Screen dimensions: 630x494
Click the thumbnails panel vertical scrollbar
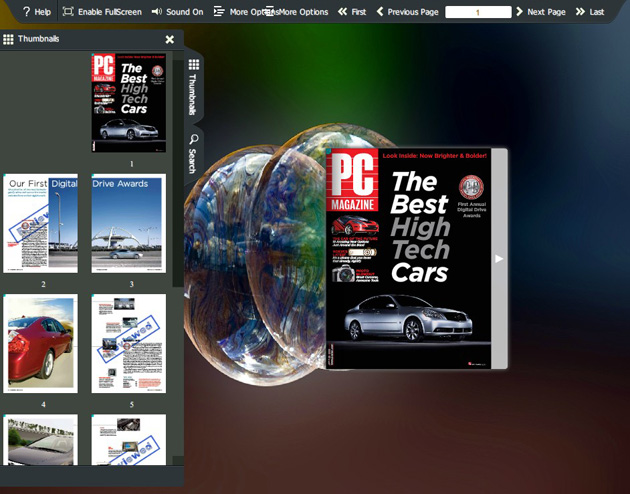click(178, 174)
